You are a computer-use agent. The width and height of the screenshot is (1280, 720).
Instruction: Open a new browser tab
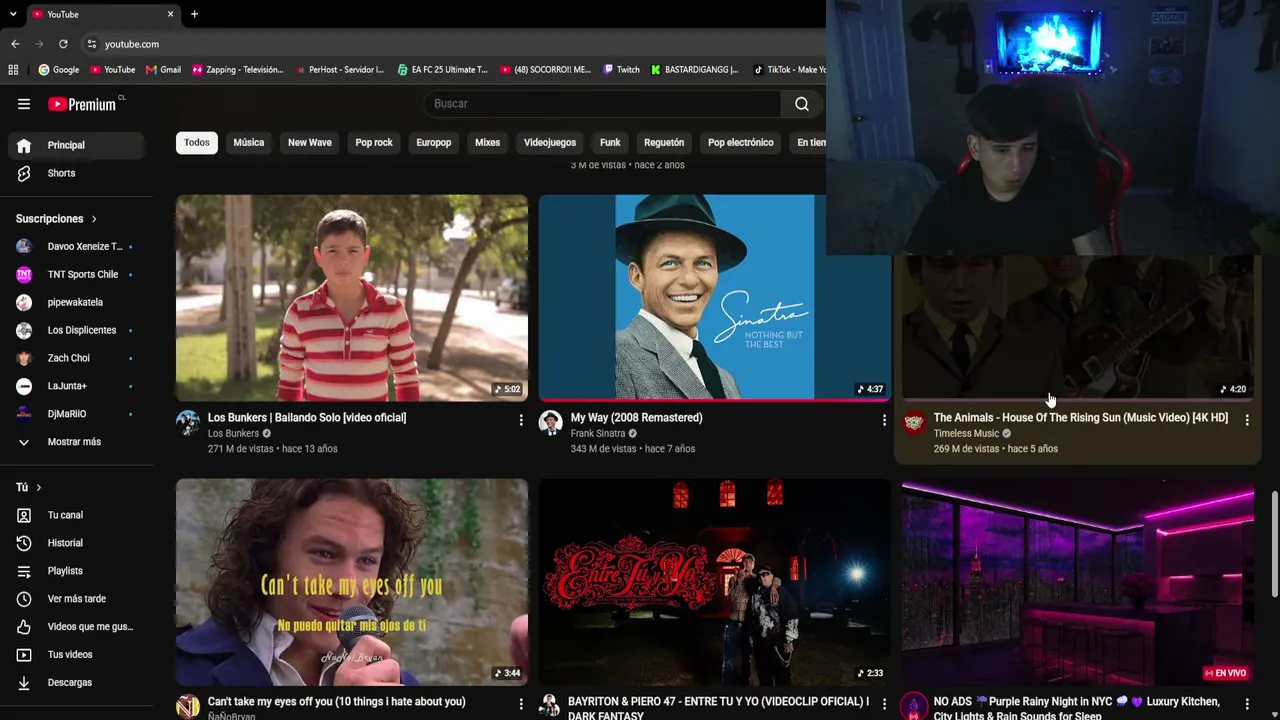[x=194, y=14]
